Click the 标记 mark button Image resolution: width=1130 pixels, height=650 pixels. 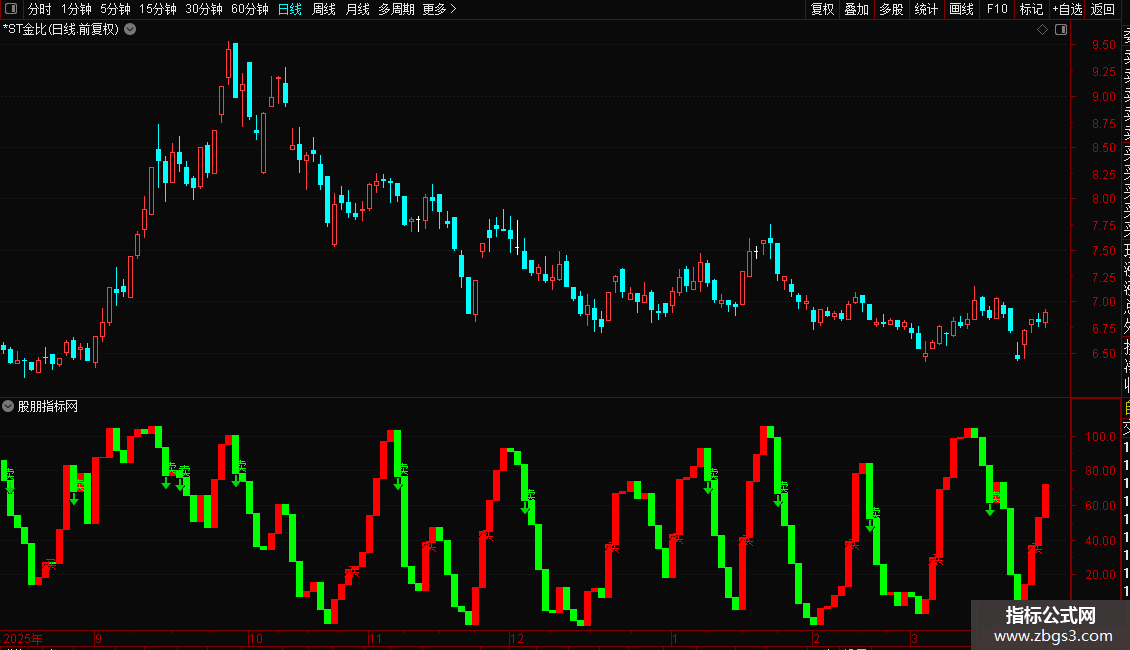click(x=1031, y=9)
